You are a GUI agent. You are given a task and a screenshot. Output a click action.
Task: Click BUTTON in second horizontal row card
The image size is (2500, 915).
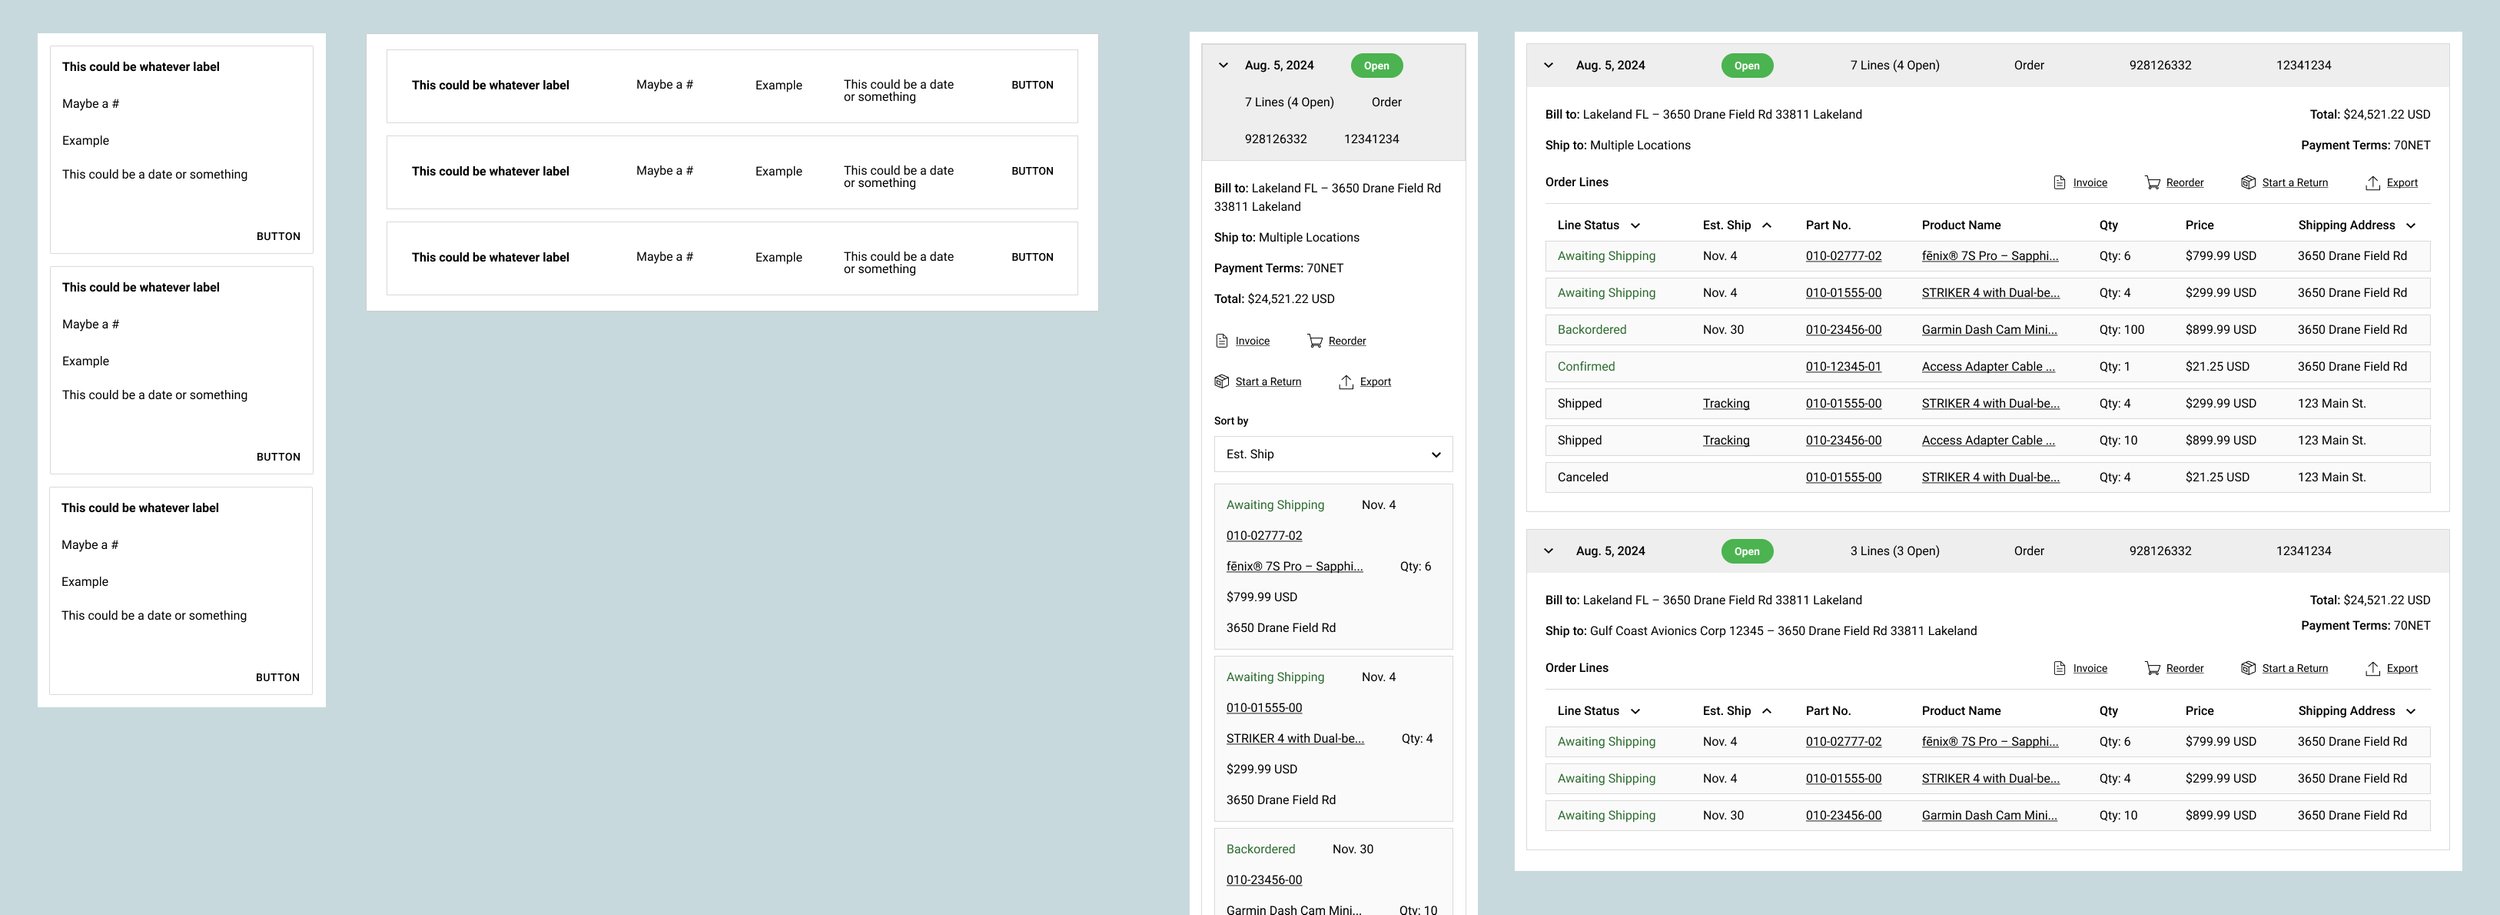[1032, 171]
